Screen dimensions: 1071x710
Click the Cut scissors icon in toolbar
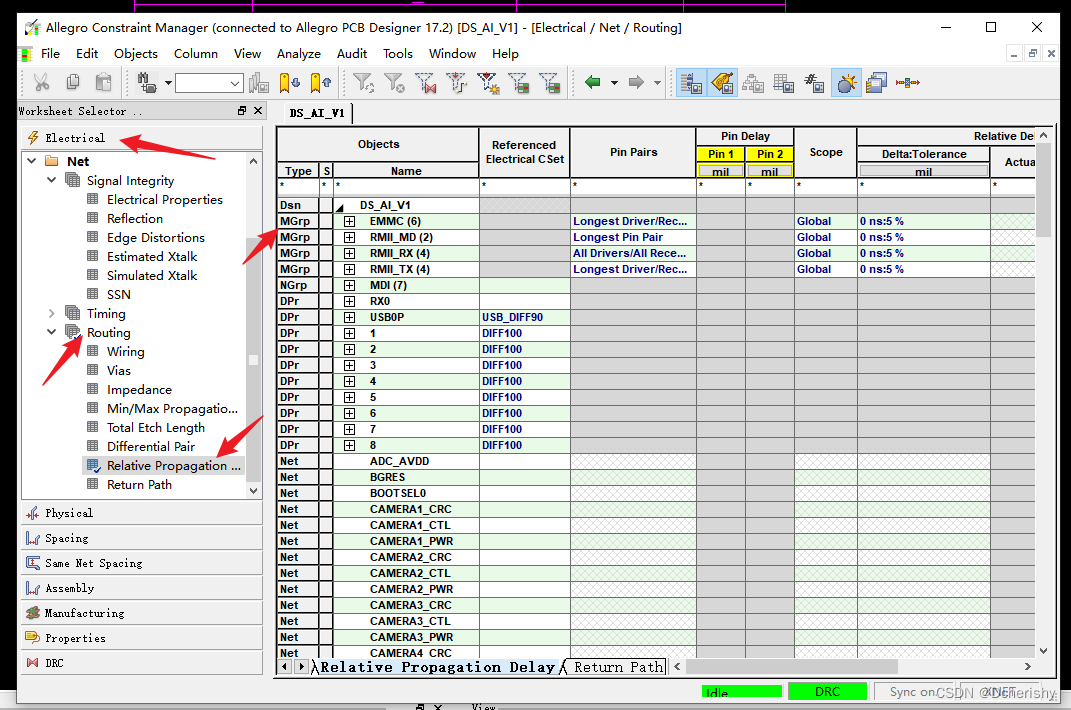click(x=42, y=83)
